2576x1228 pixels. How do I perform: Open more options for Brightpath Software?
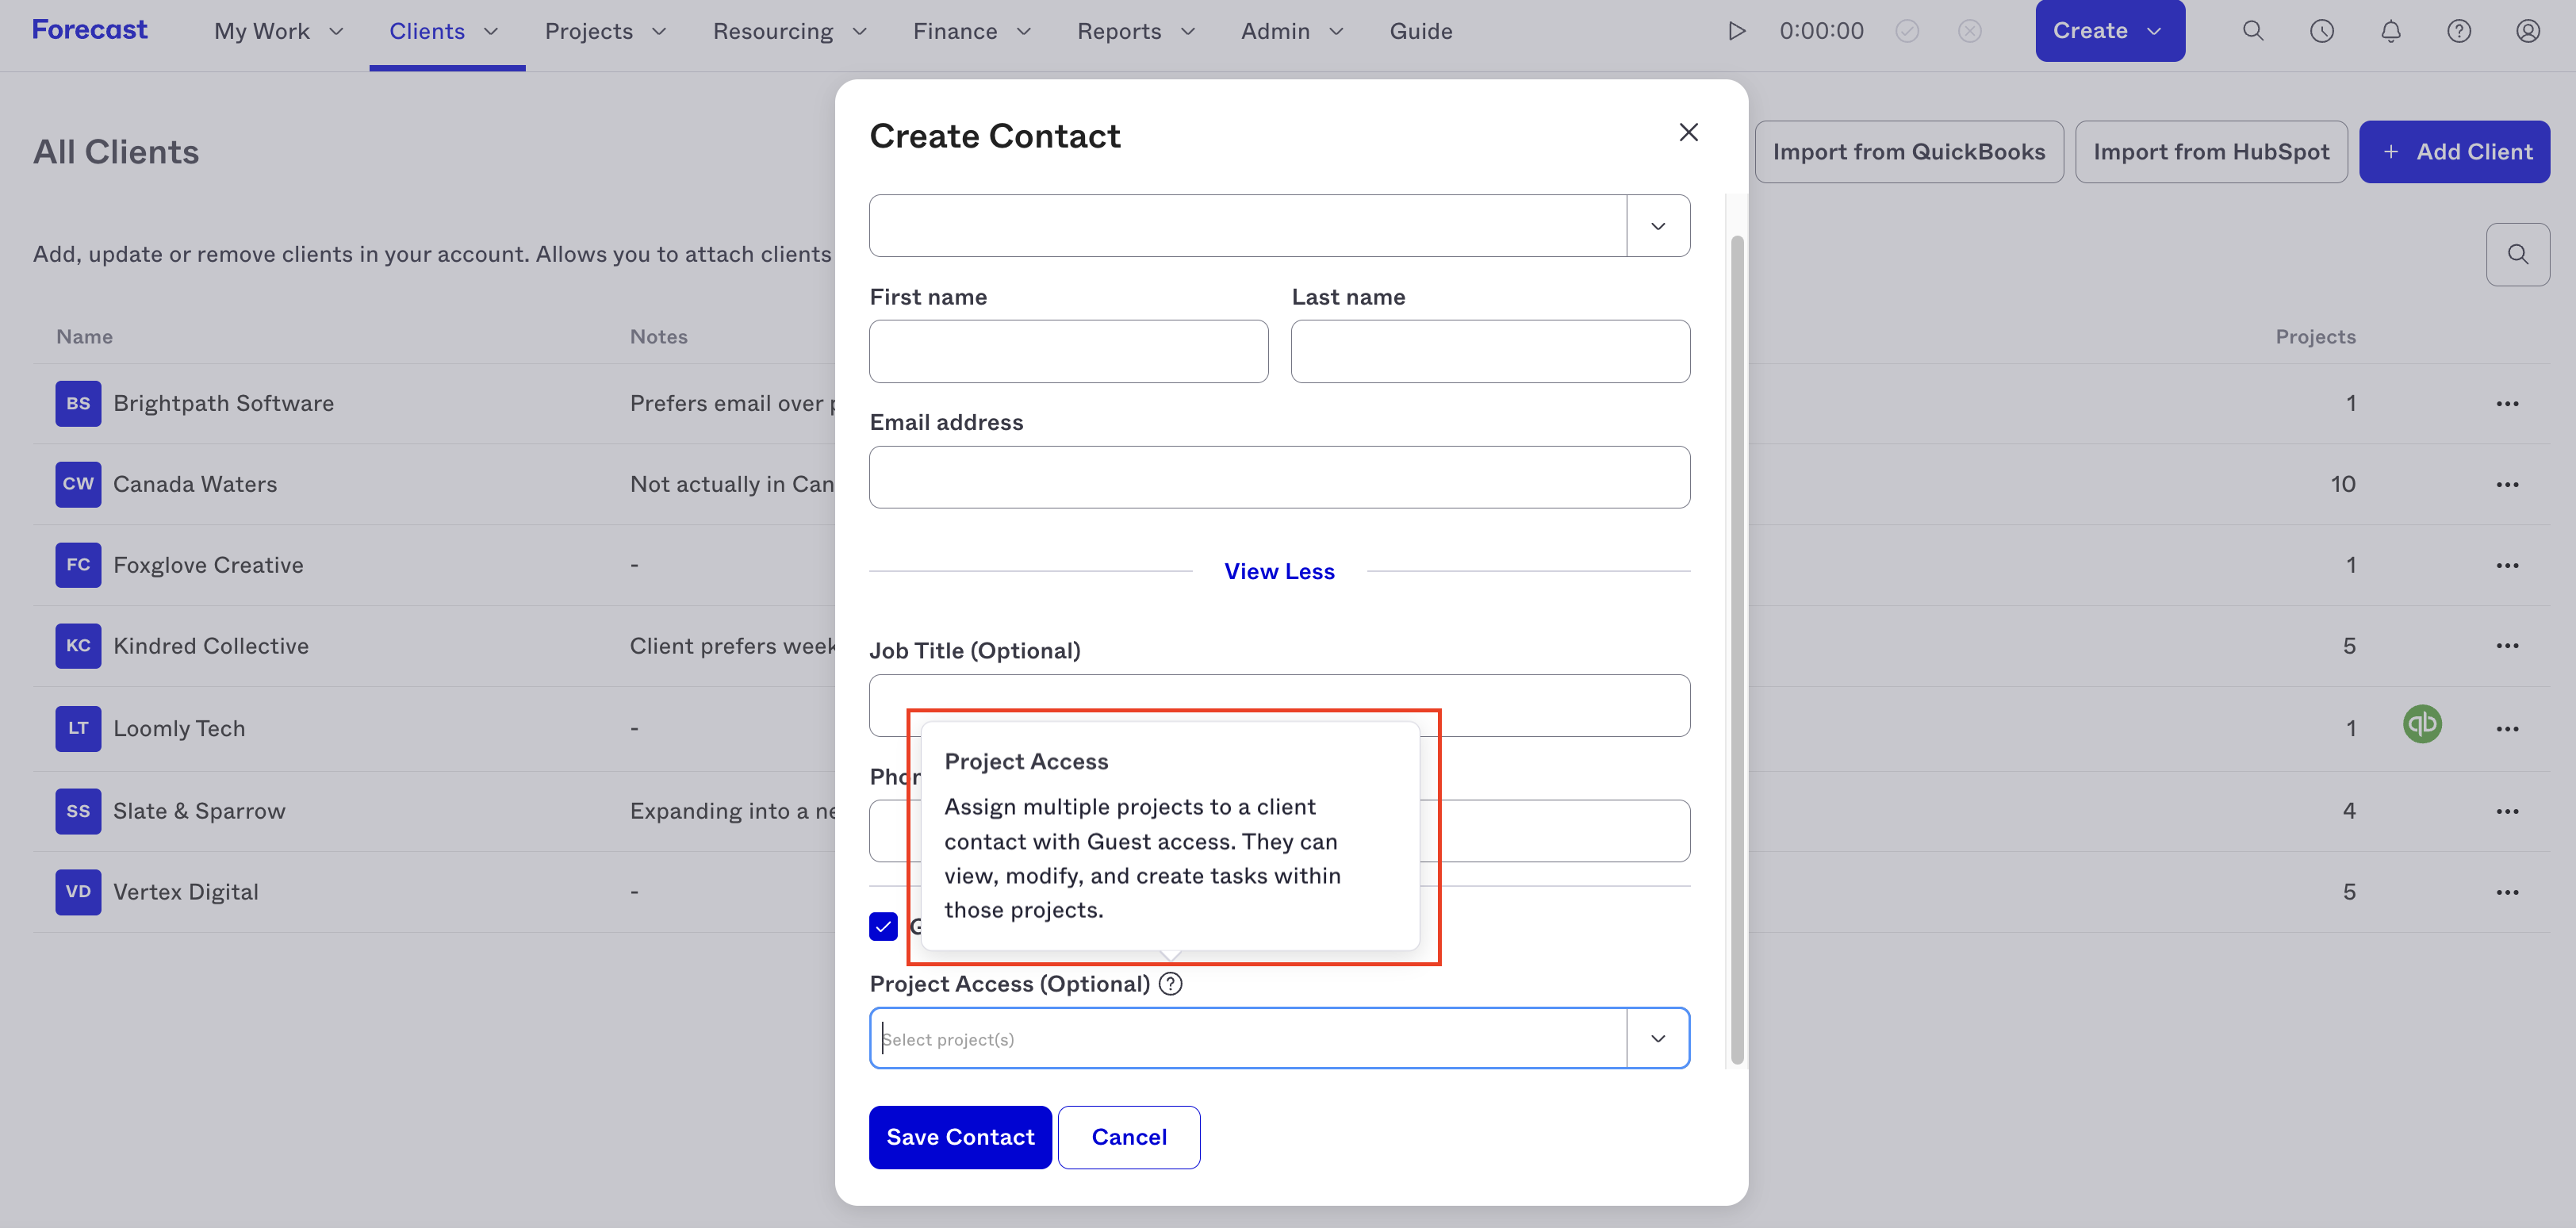point(2507,404)
